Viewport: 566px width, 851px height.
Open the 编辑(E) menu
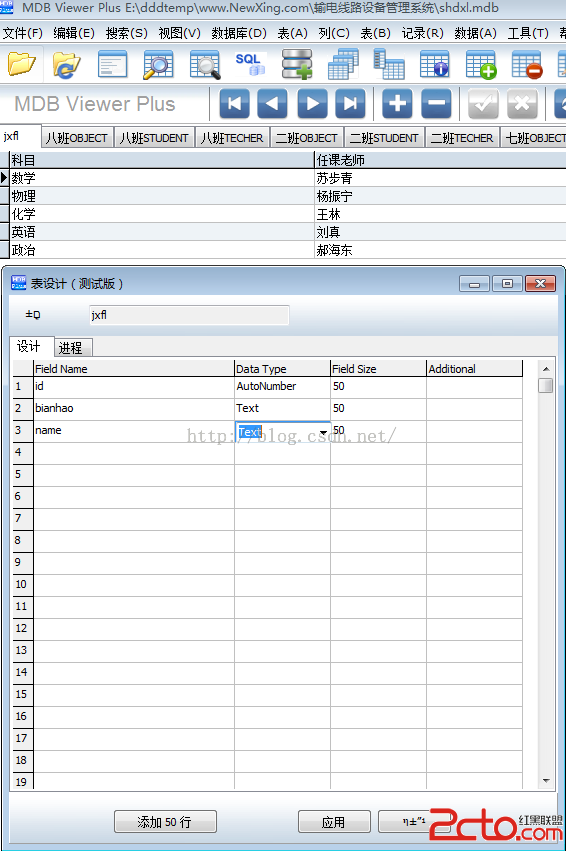tap(74, 34)
